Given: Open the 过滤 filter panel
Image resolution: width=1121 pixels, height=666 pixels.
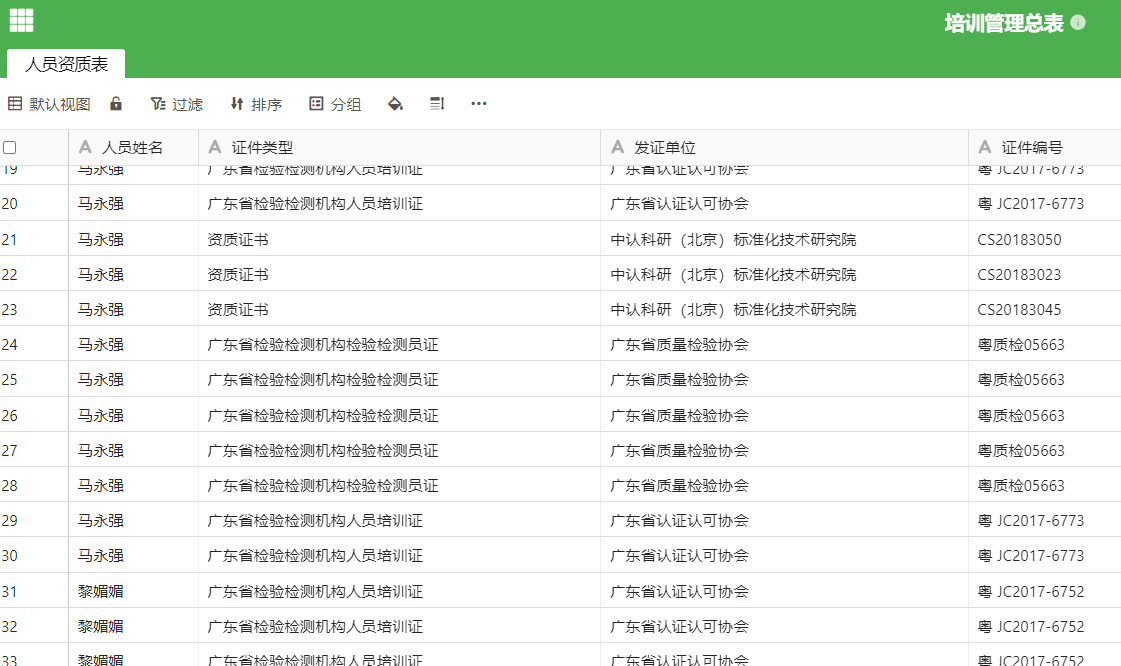Looking at the screenshot, I should click(x=177, y=104).
